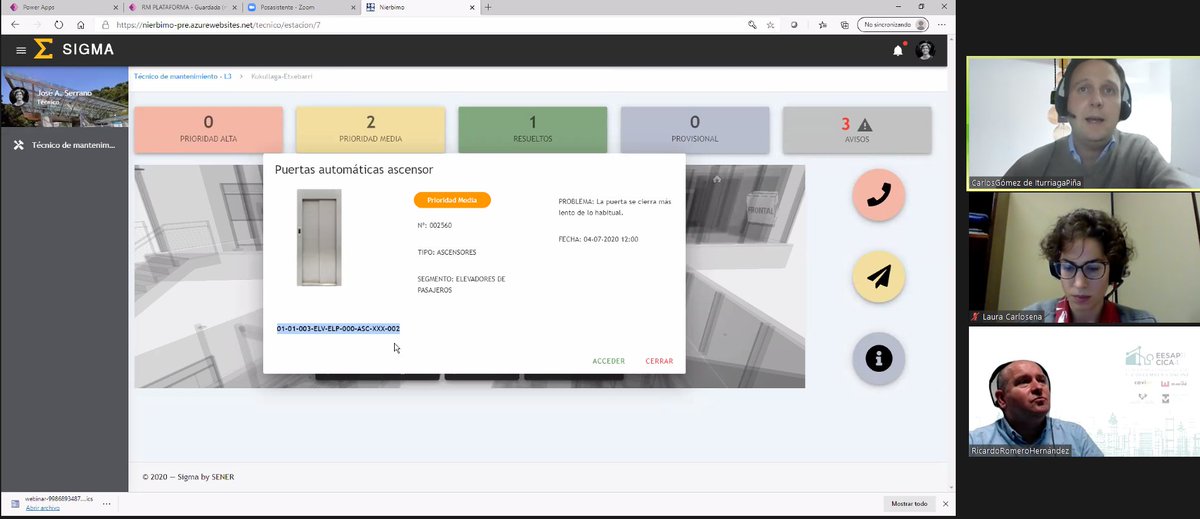Click Mostrar todo in the download bar
The width and height of the screenshot is (1200, 519).
point(909,503)
